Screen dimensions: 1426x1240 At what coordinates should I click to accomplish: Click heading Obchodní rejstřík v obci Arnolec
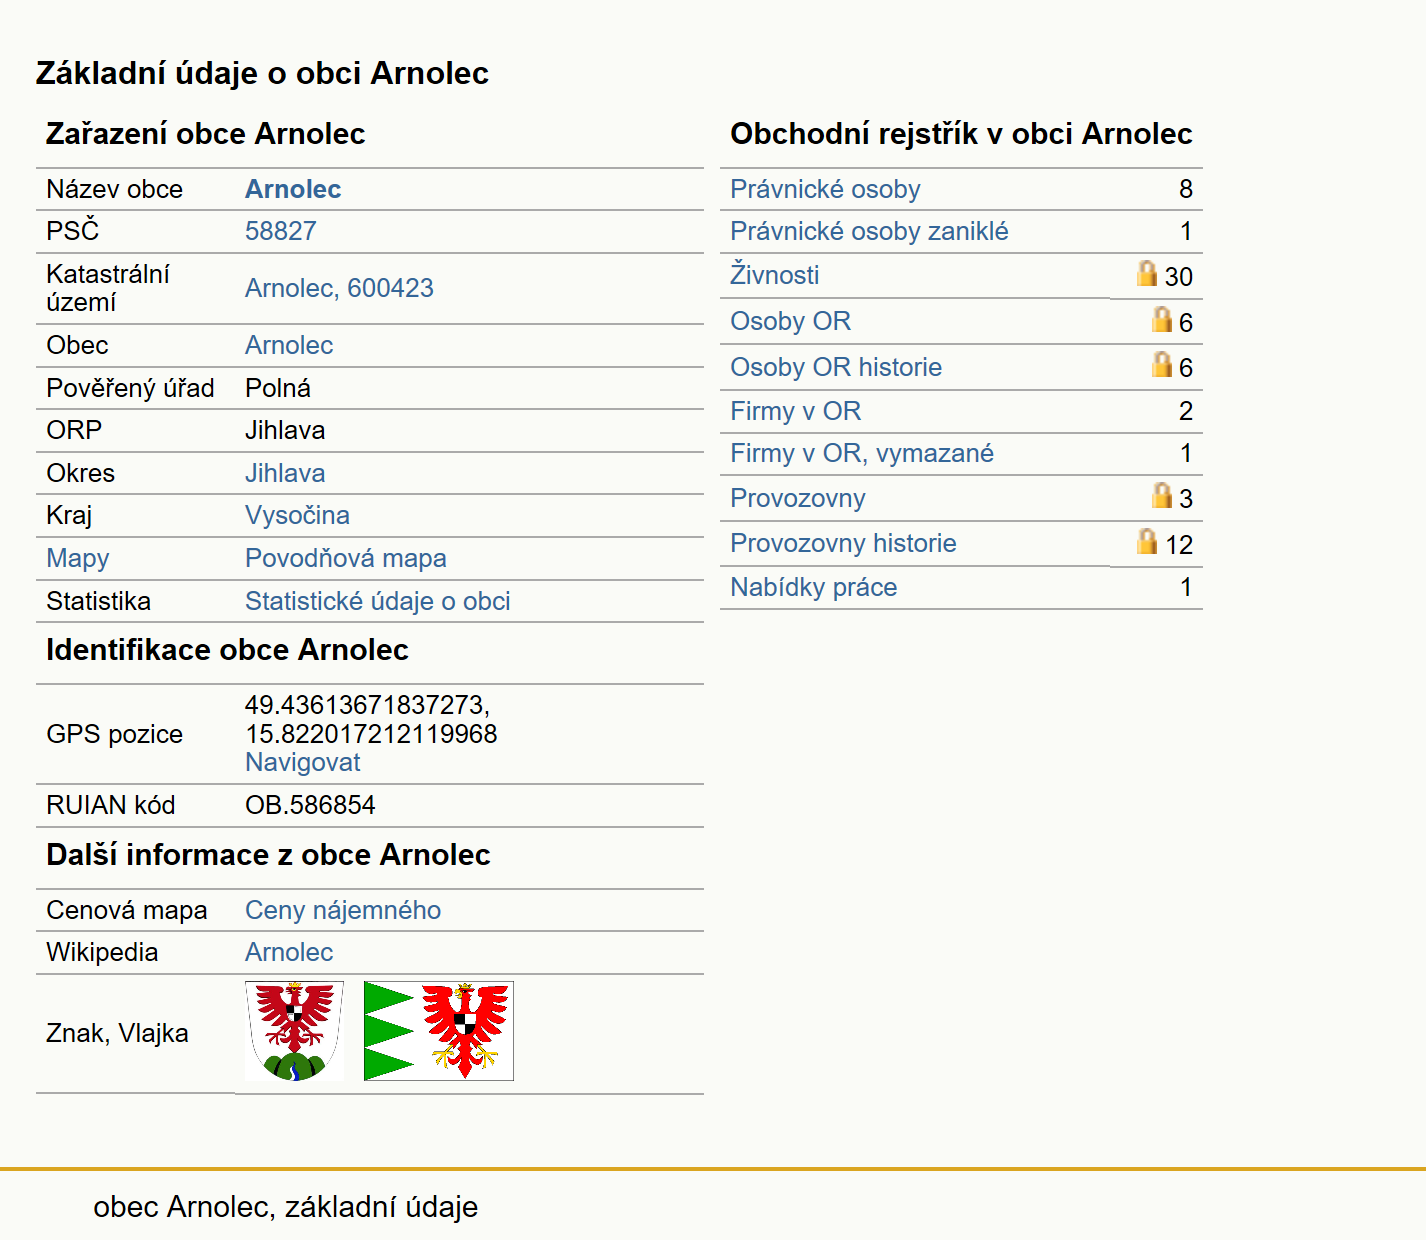click(x=961, y=134)
